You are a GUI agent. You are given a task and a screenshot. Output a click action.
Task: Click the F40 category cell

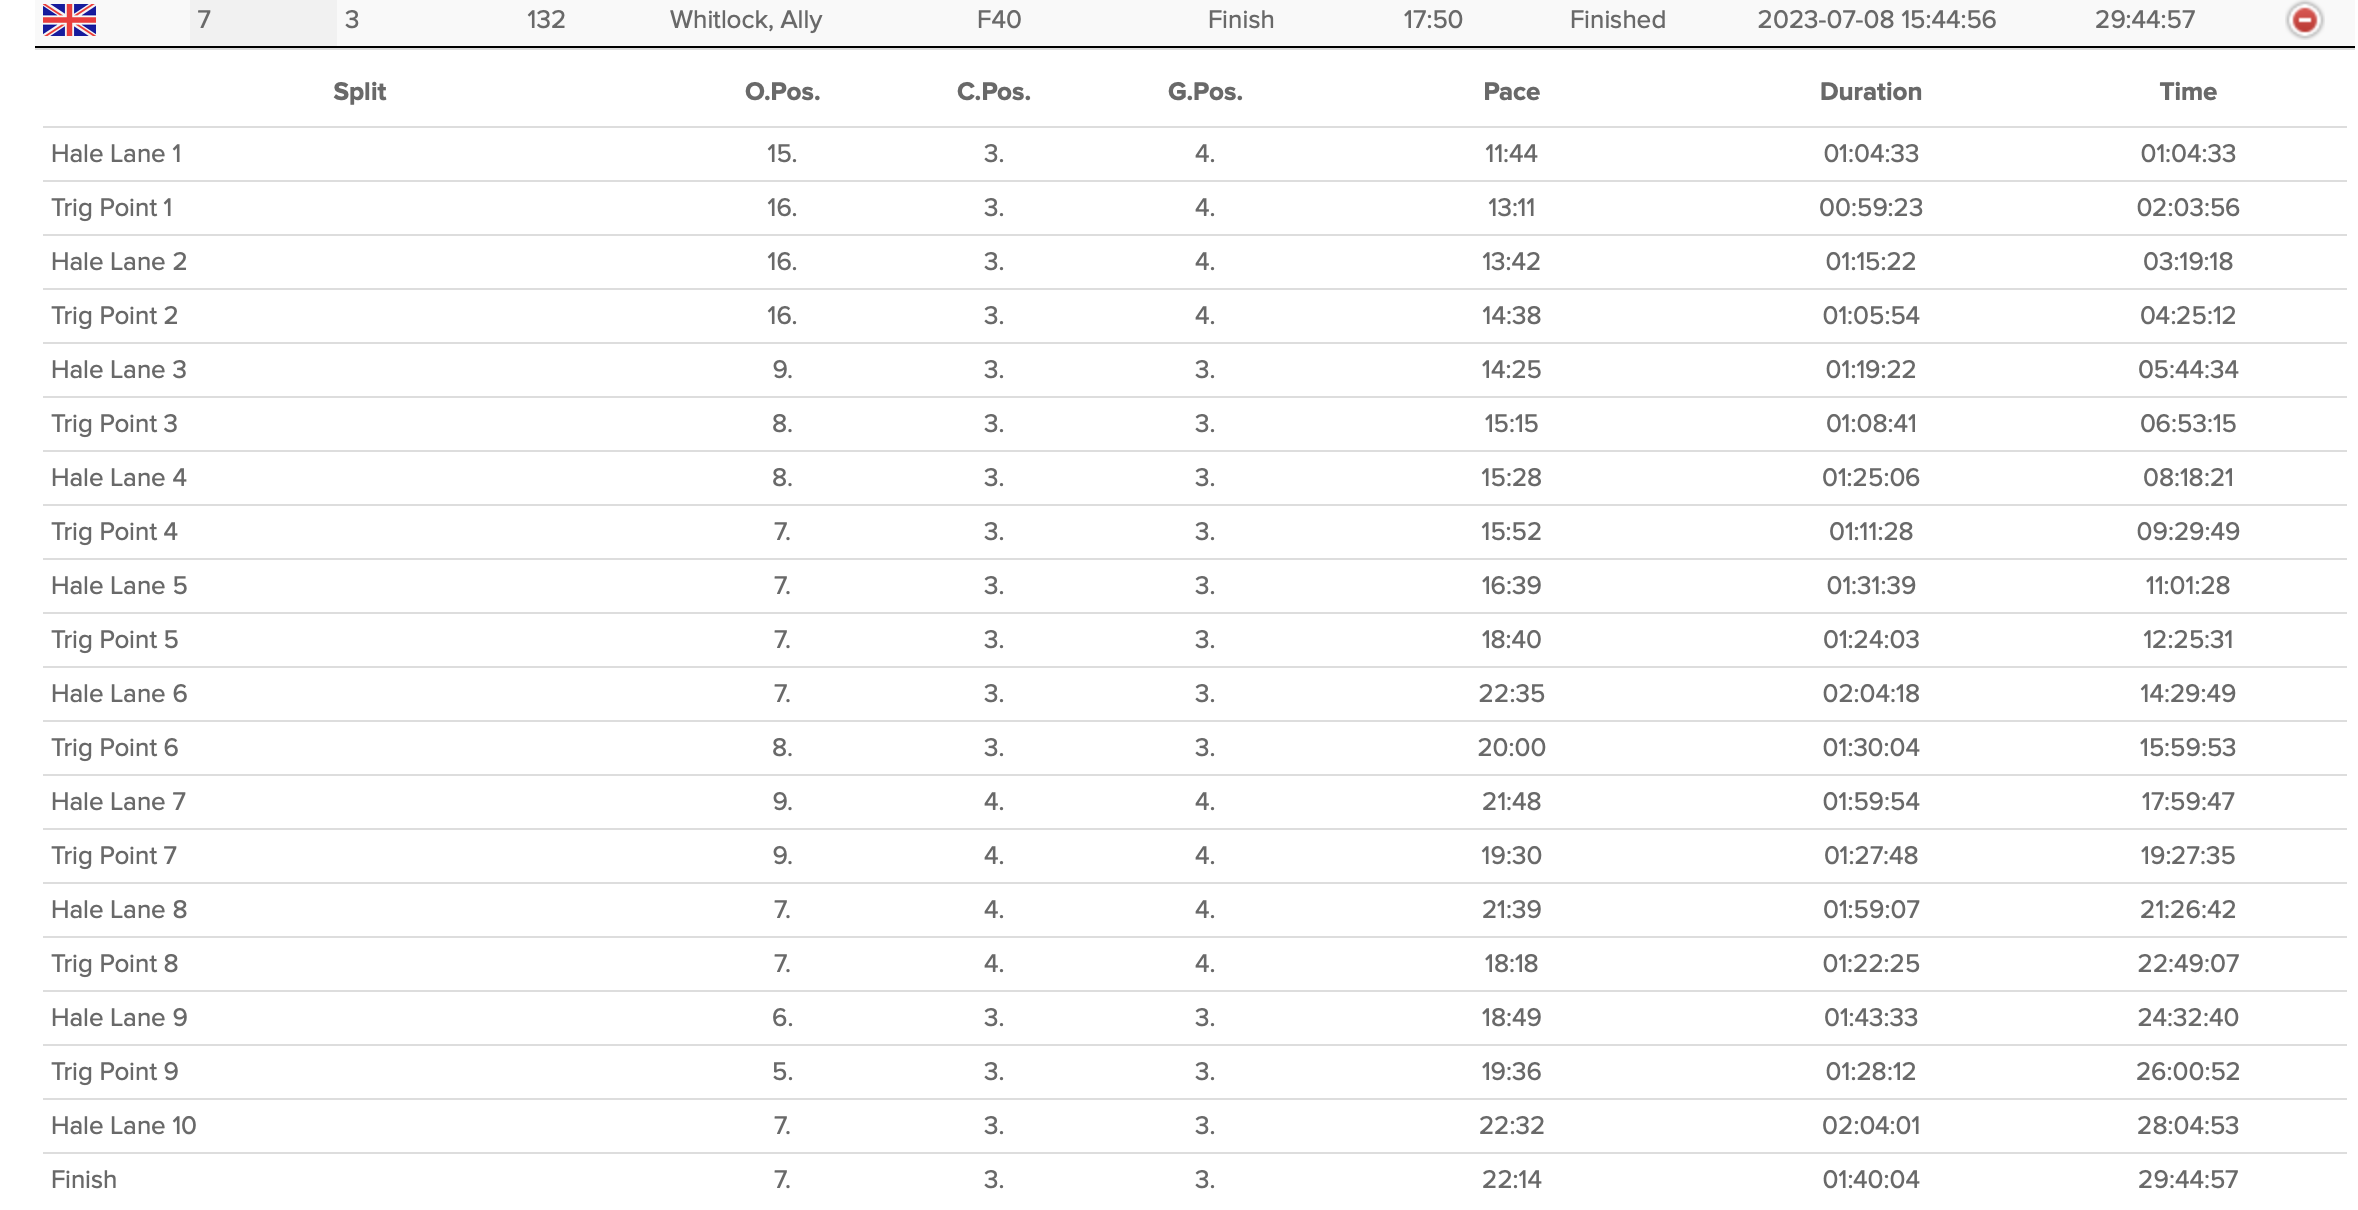click(999, 20)
